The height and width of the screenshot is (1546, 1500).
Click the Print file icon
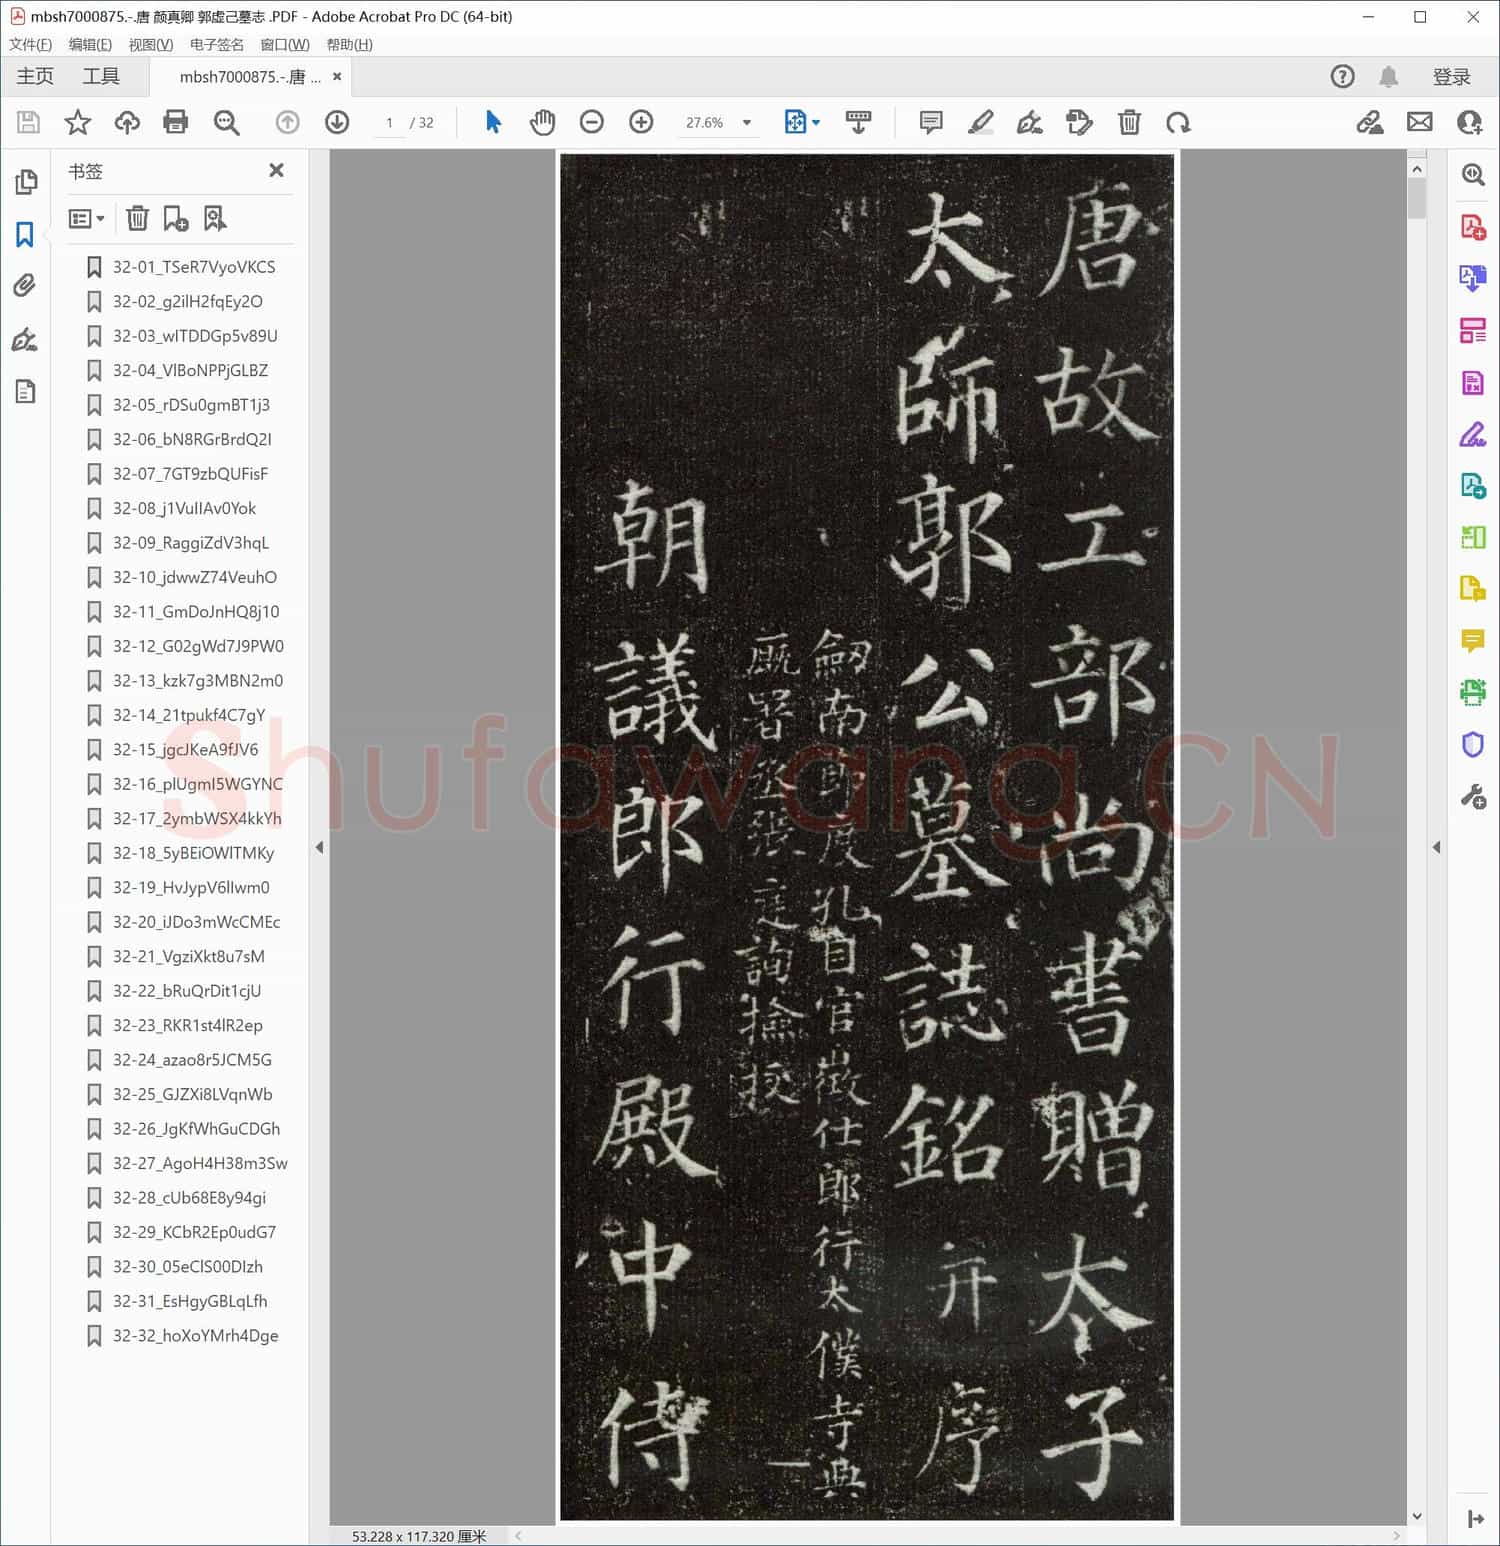click(176, 122)
